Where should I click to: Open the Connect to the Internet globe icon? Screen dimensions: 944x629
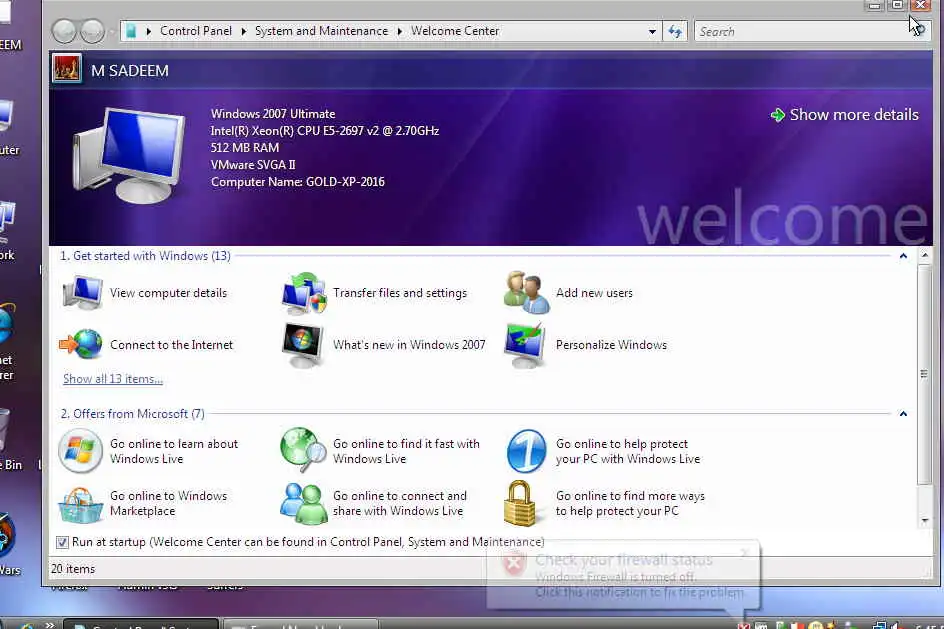point(81,344)
